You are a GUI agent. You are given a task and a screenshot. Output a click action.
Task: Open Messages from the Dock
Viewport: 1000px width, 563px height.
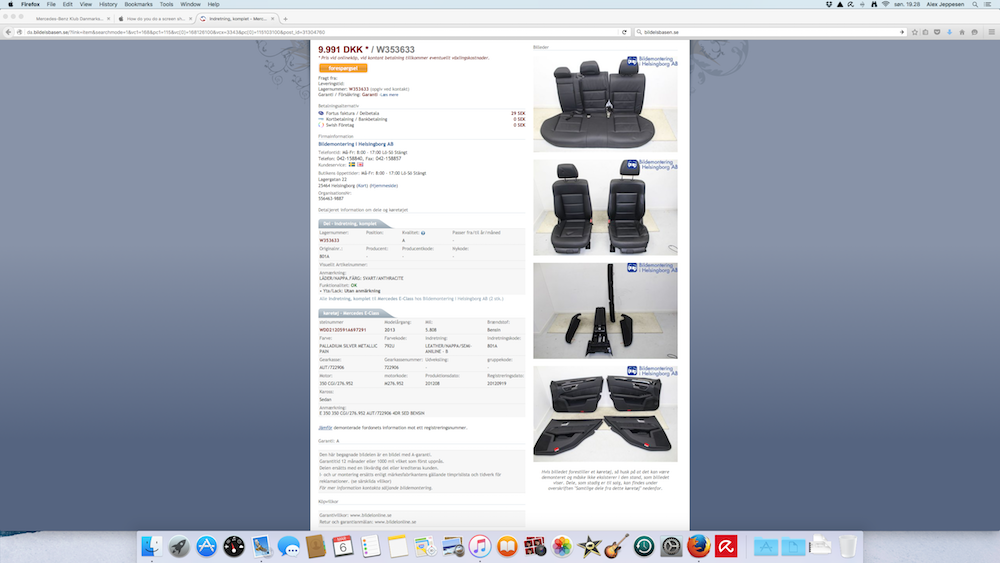[x=288, y=546]
